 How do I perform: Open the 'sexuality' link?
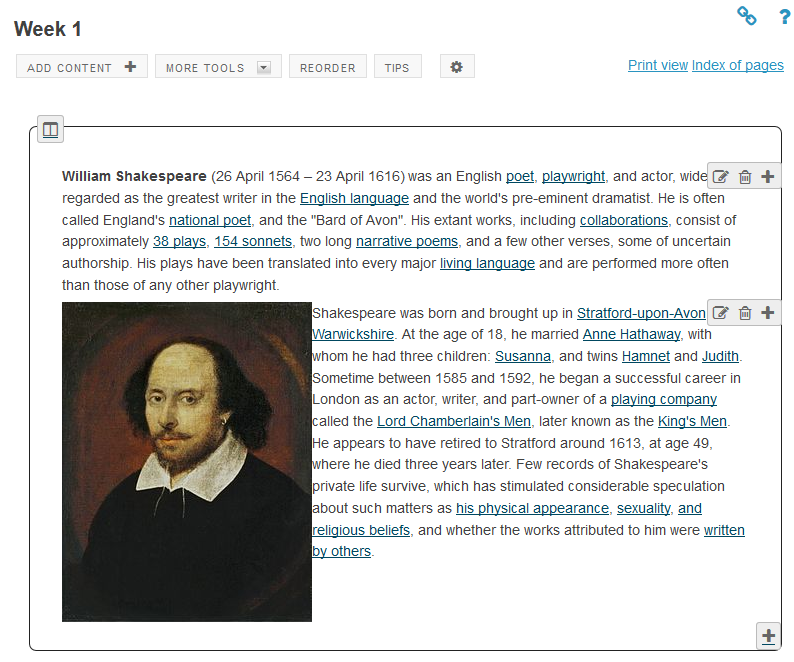tap(644, 508)
